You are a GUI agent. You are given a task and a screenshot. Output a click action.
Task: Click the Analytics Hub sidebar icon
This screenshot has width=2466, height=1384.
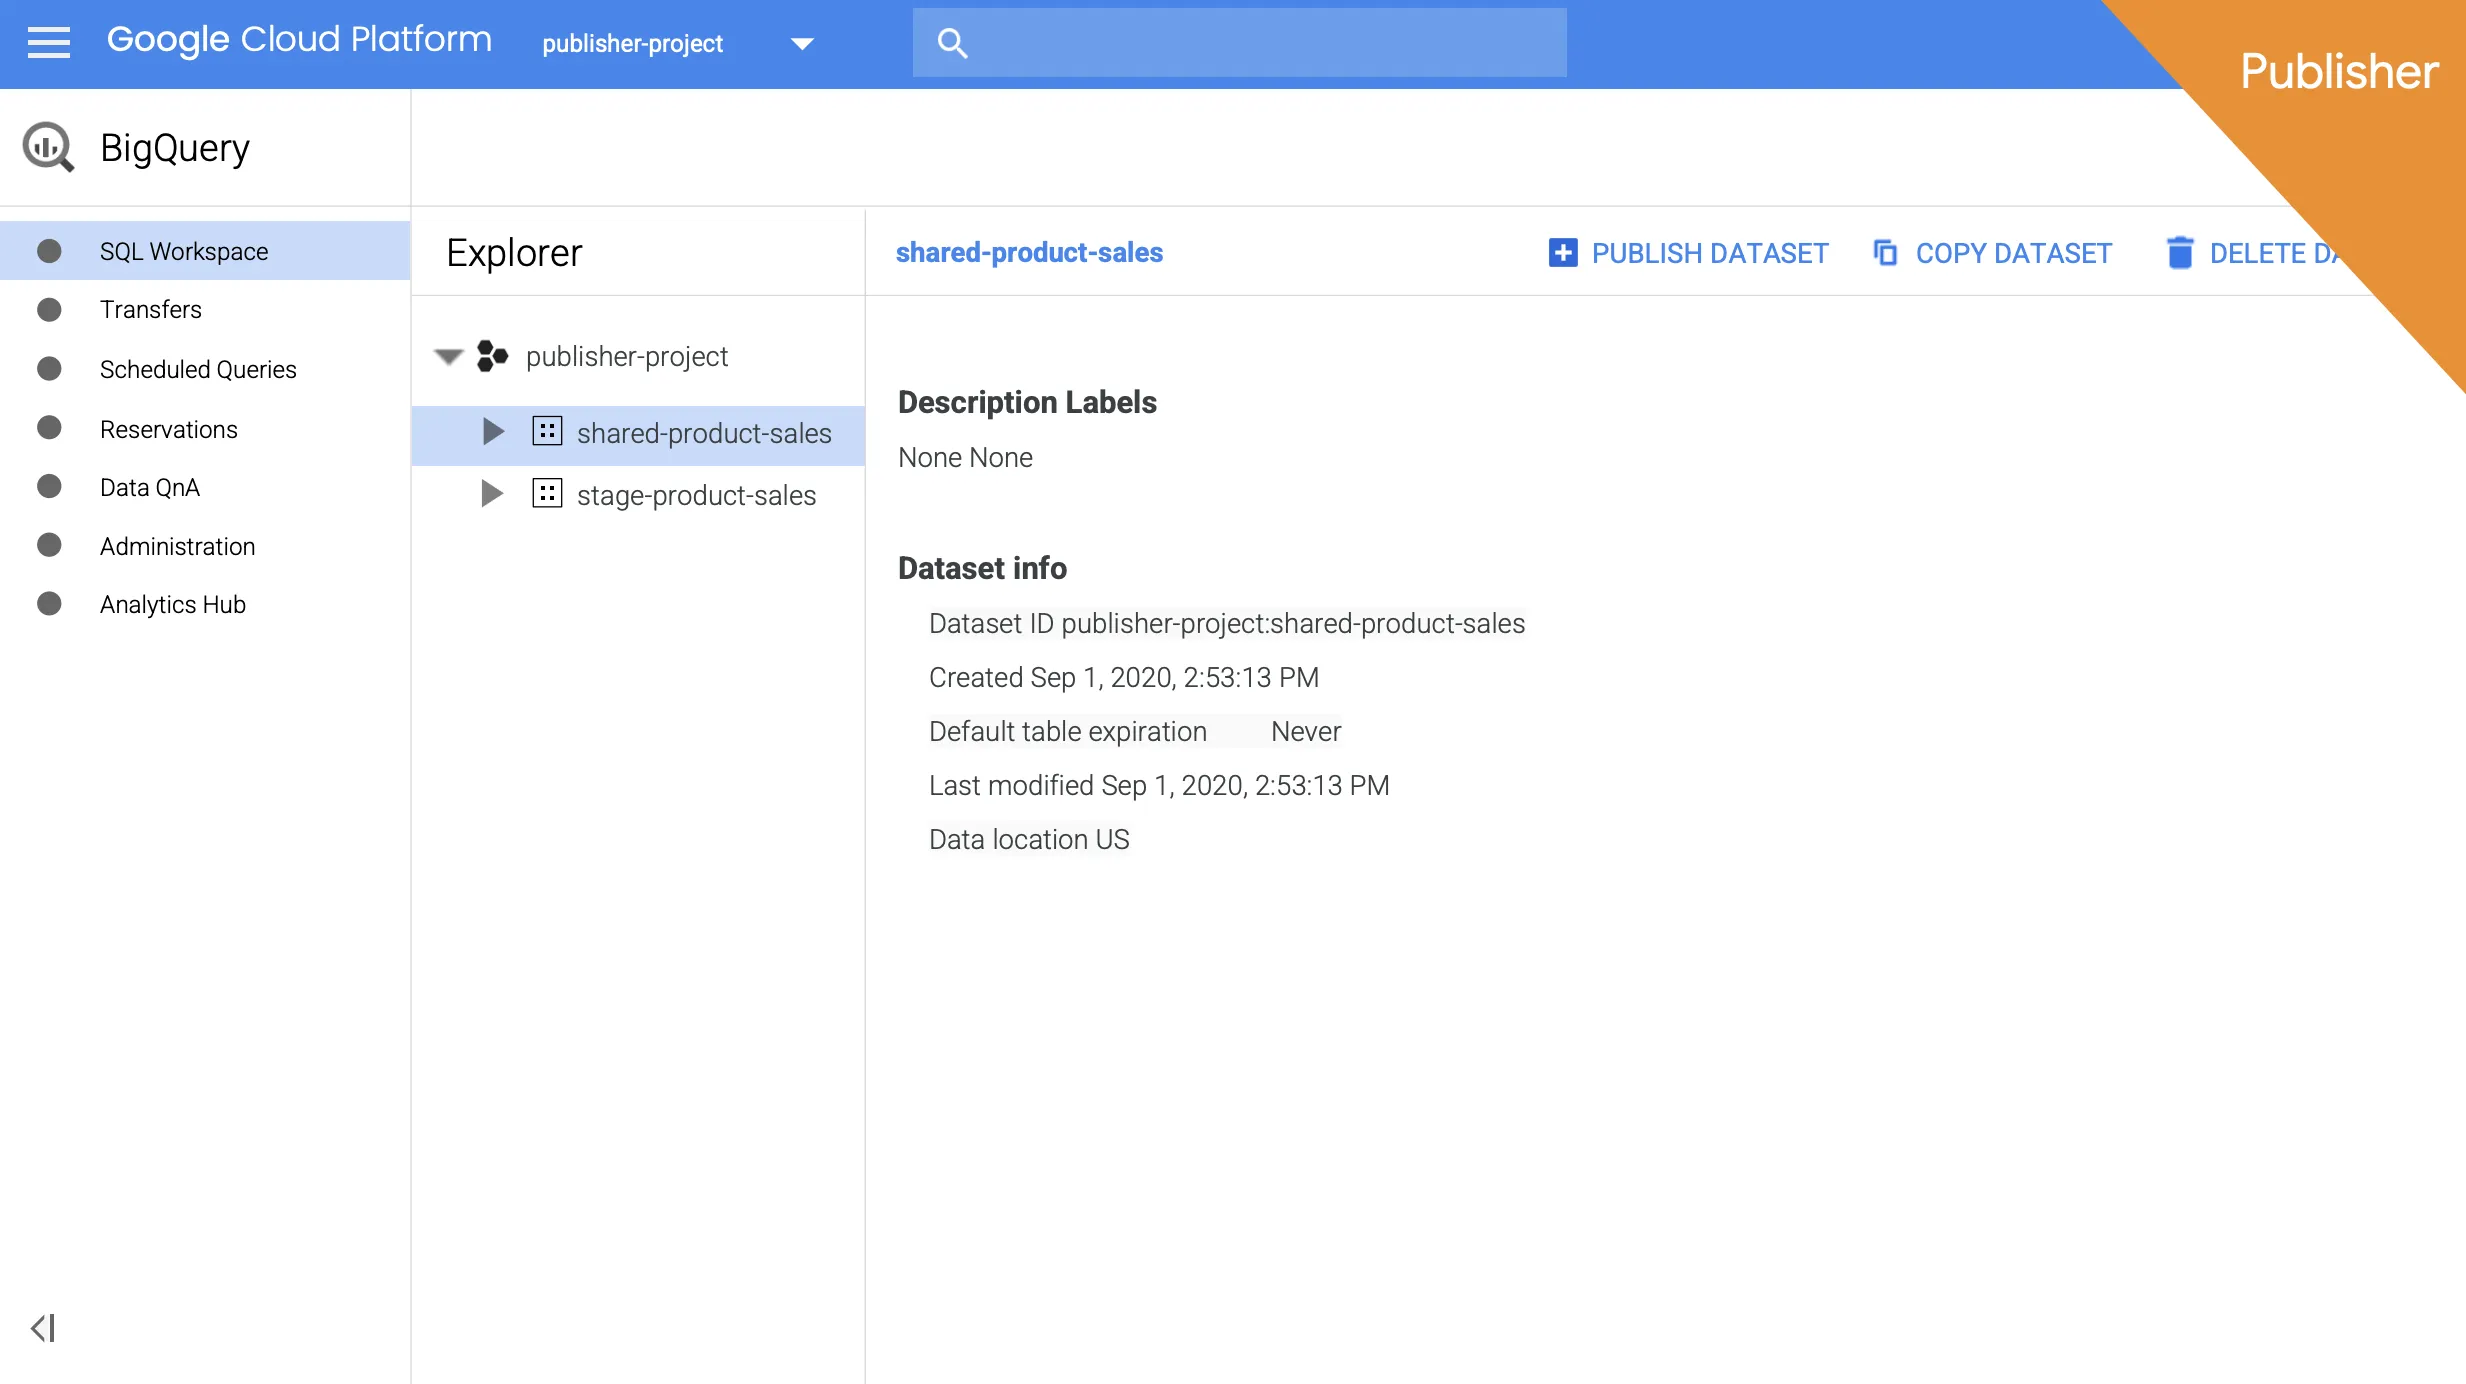point(51,605)
